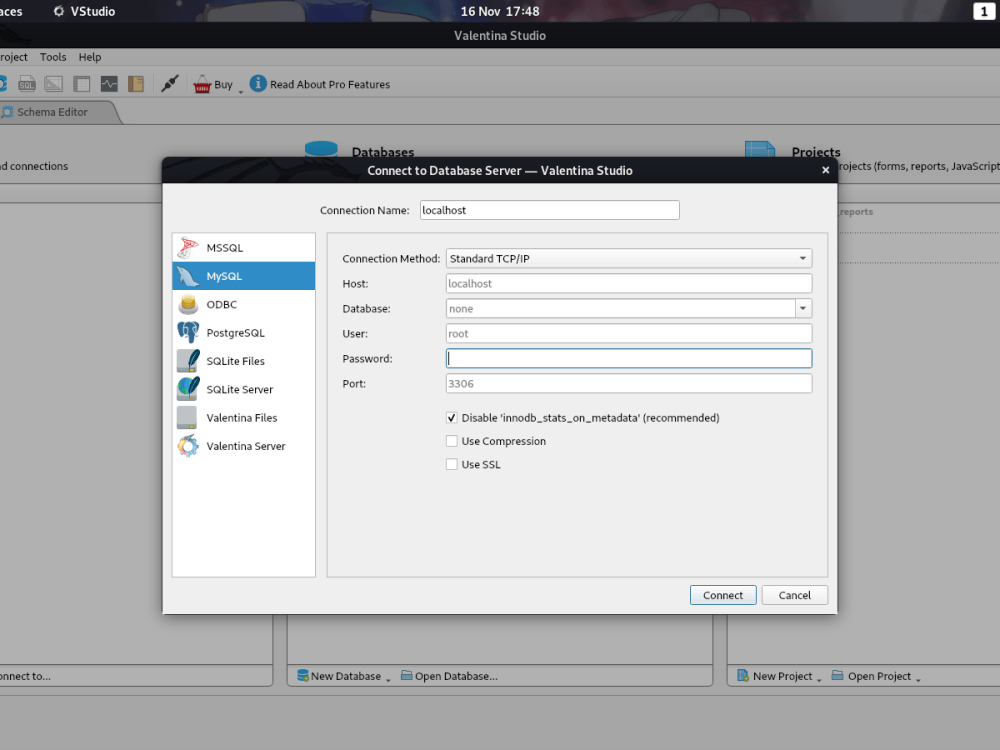Viewport: 1000px width, 750px height.
Task: Select the PostgreSQL elephant icon
Action: (x=188, y=332)
